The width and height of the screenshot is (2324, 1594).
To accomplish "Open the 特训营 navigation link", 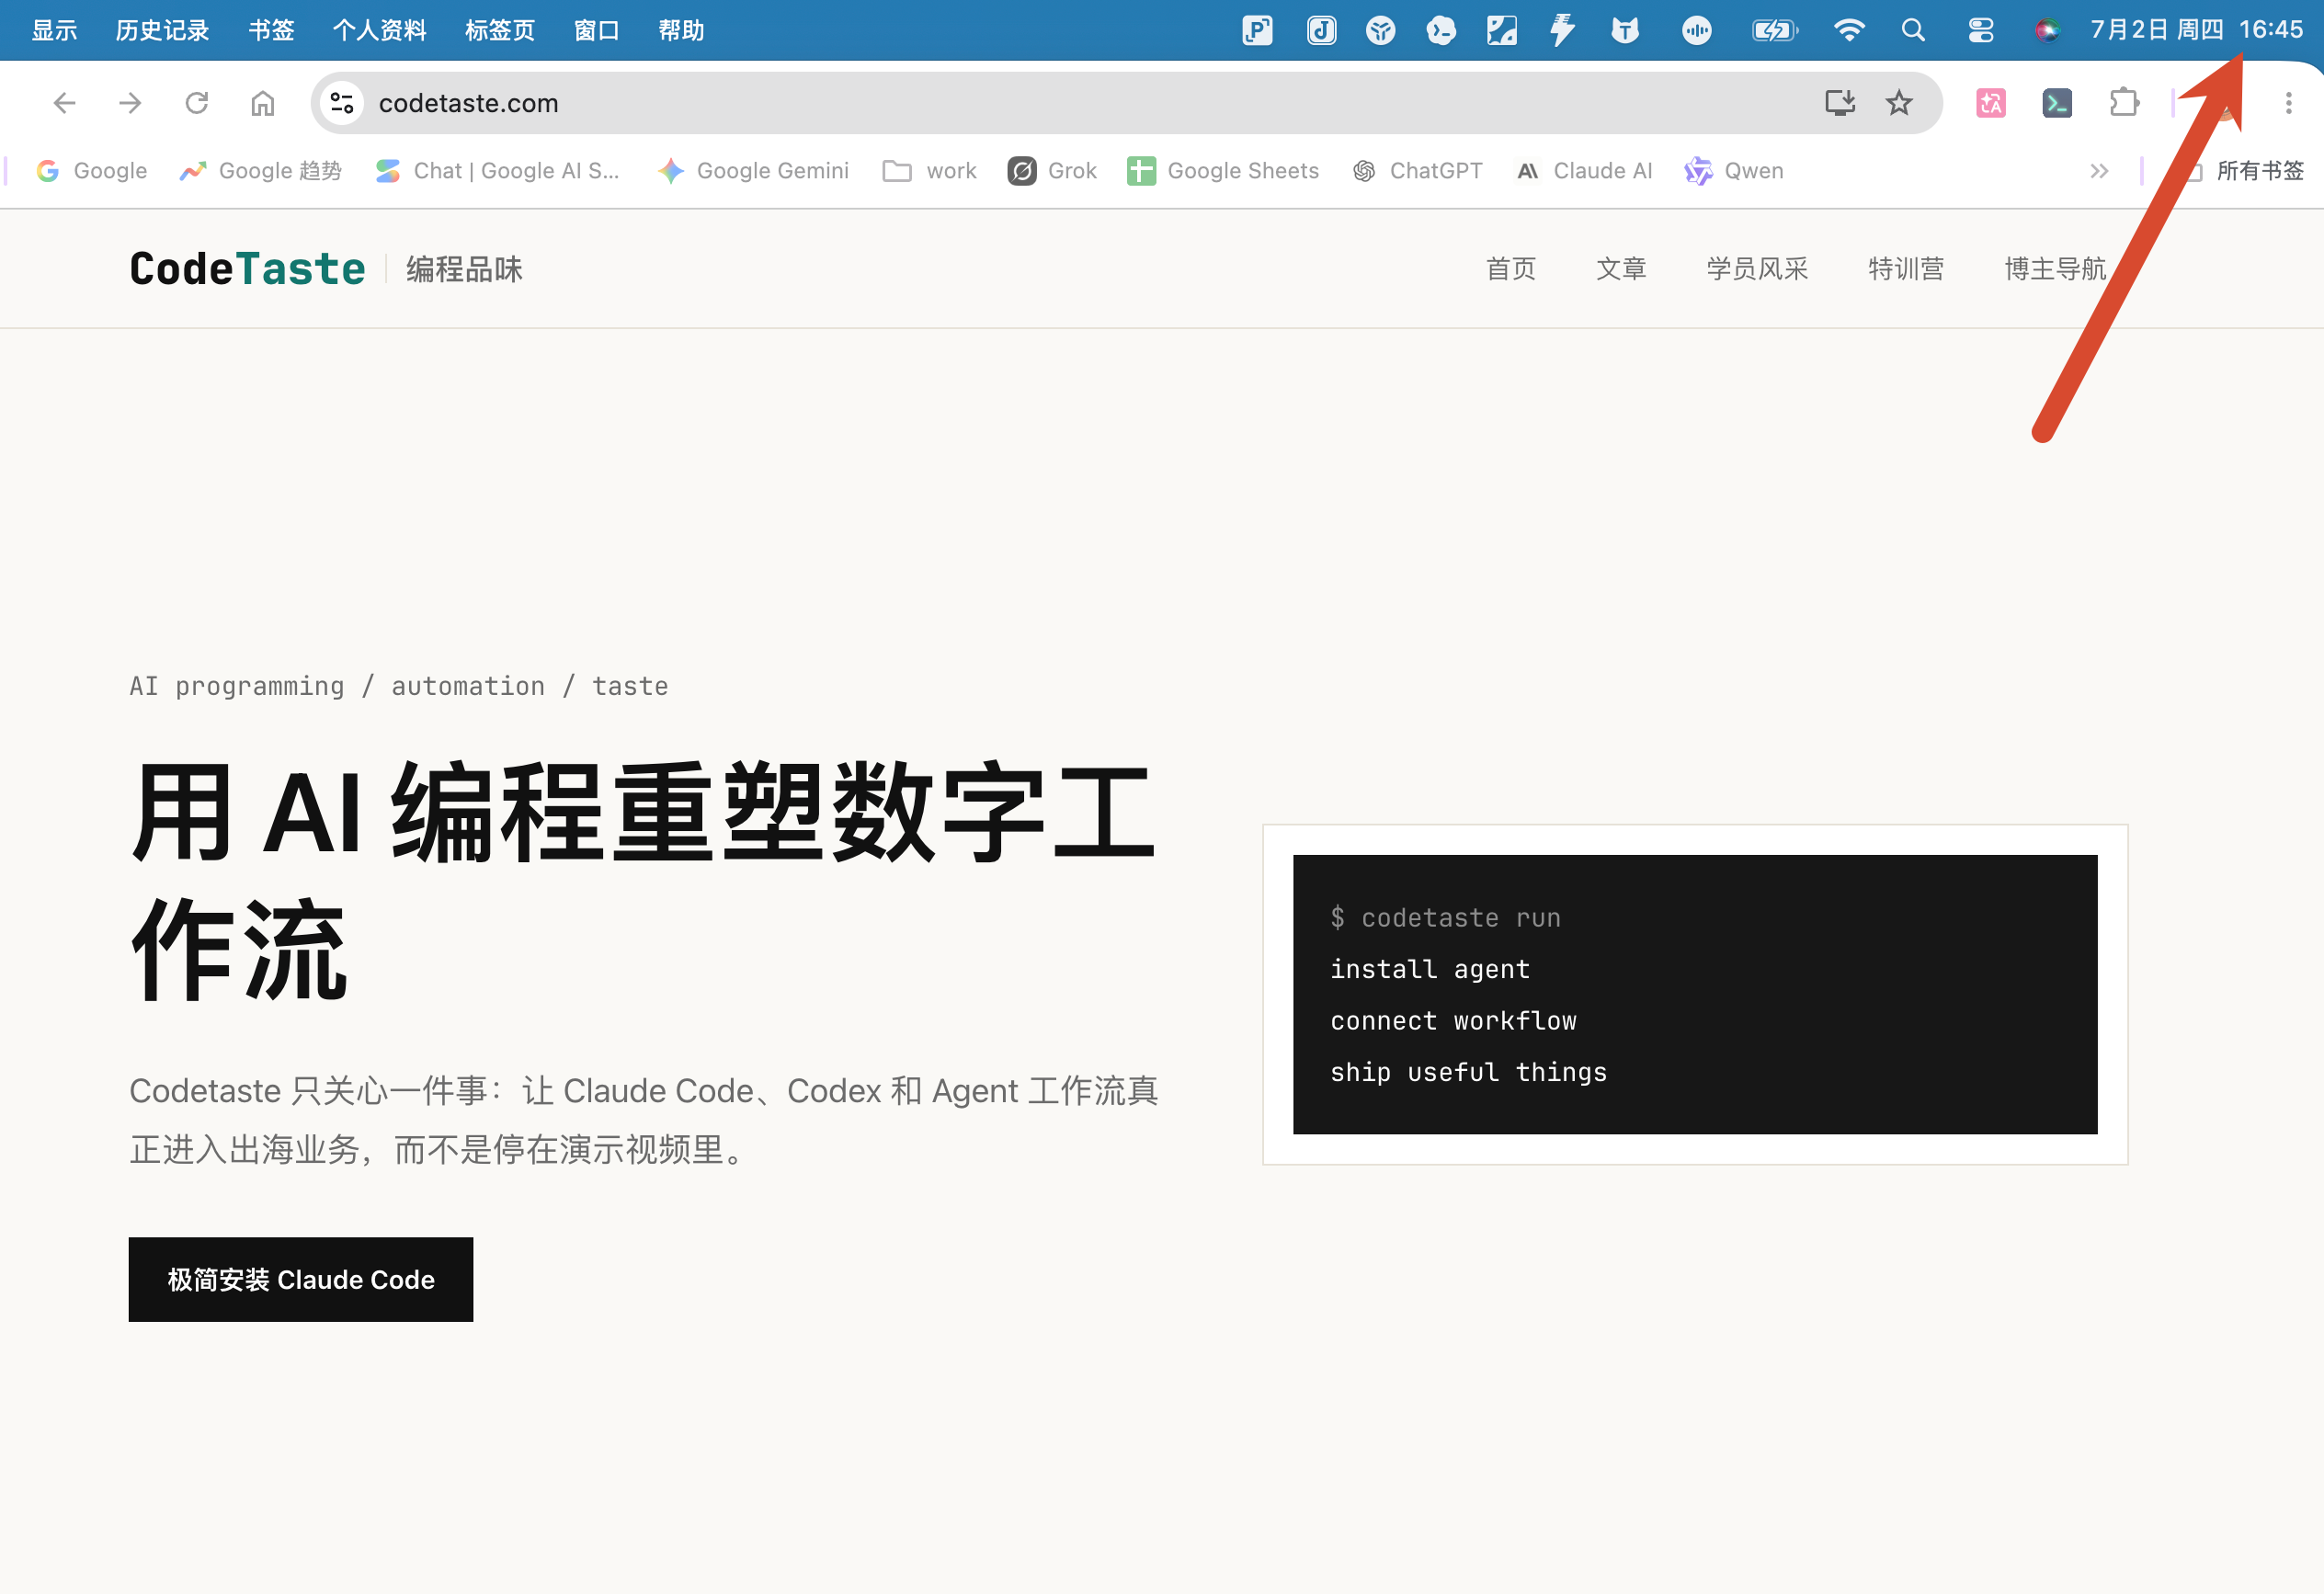I will click(x=1906, y=269).
